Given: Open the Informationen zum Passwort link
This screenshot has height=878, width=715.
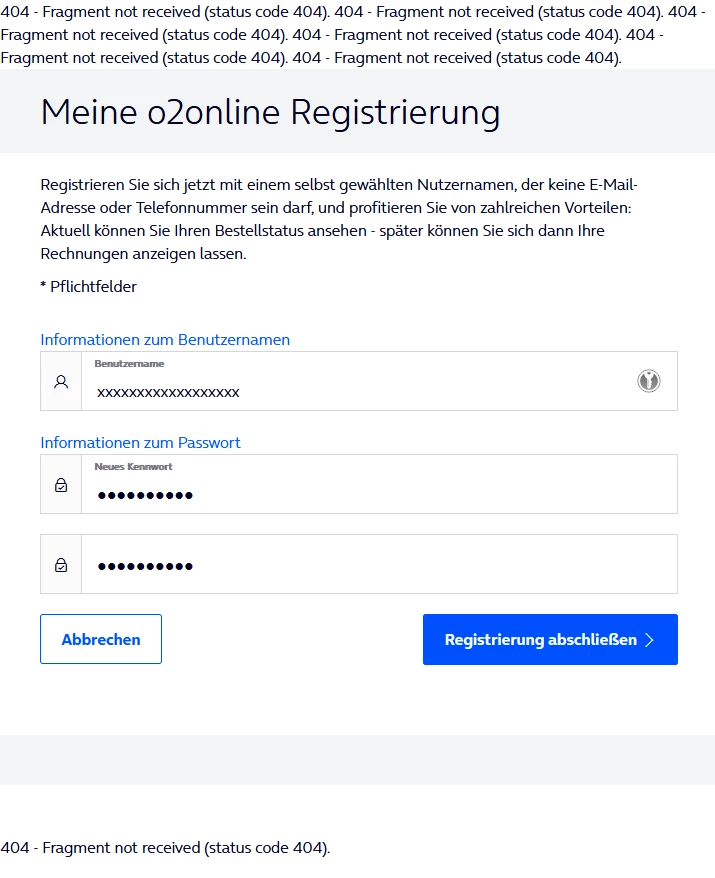Looking at the screenshot, I should (x=140, y=443).
